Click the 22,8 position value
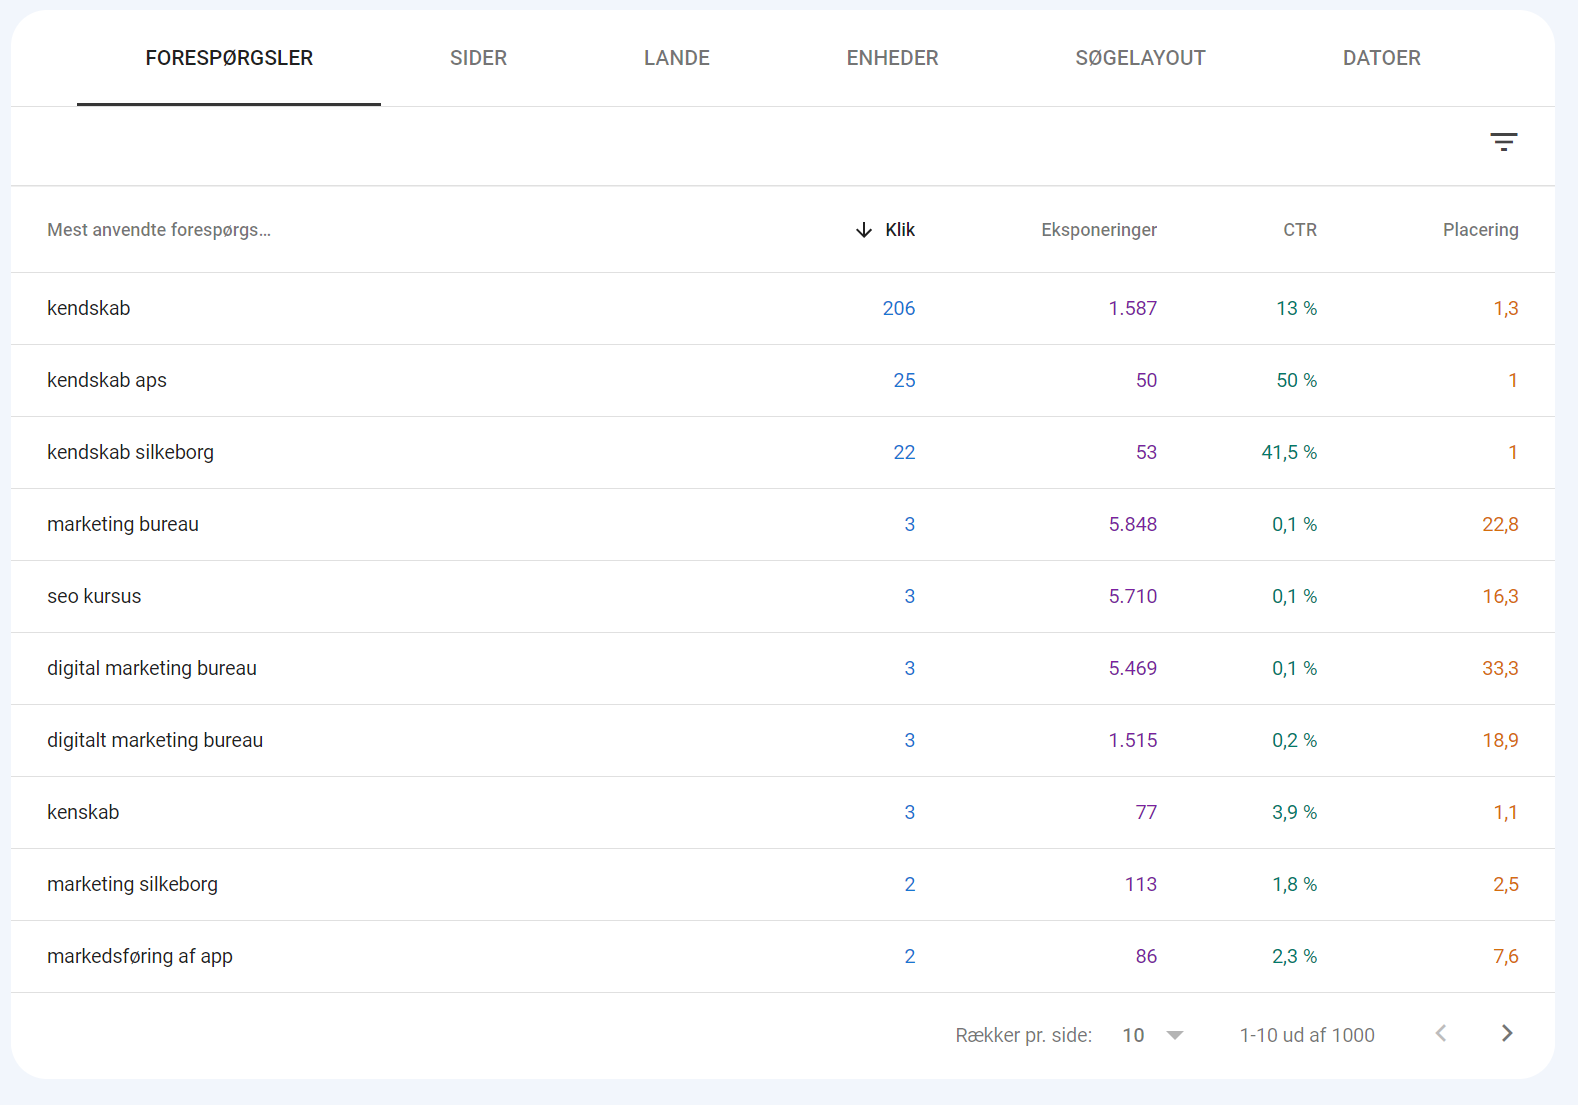Viewport: 1578px width, 1105px height. (x=1500, y=525)
